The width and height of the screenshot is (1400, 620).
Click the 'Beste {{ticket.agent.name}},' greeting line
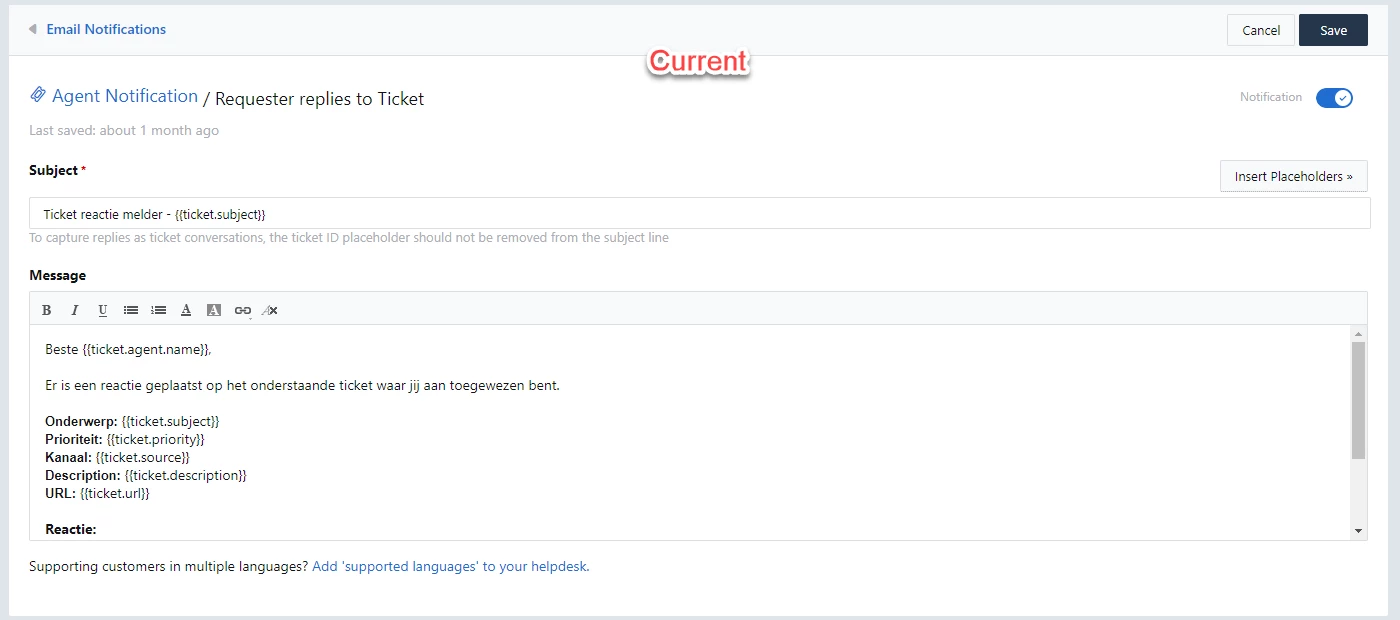[129, 349]
